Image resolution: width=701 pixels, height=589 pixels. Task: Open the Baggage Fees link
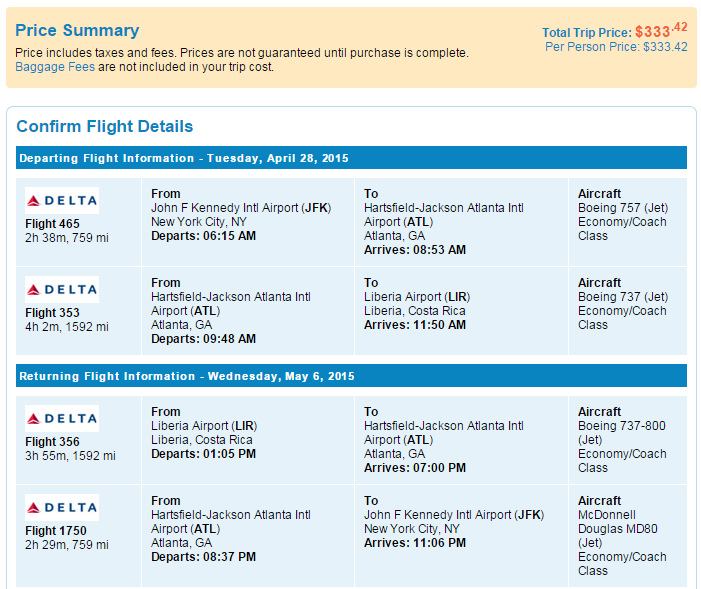[x=55, y=67]
